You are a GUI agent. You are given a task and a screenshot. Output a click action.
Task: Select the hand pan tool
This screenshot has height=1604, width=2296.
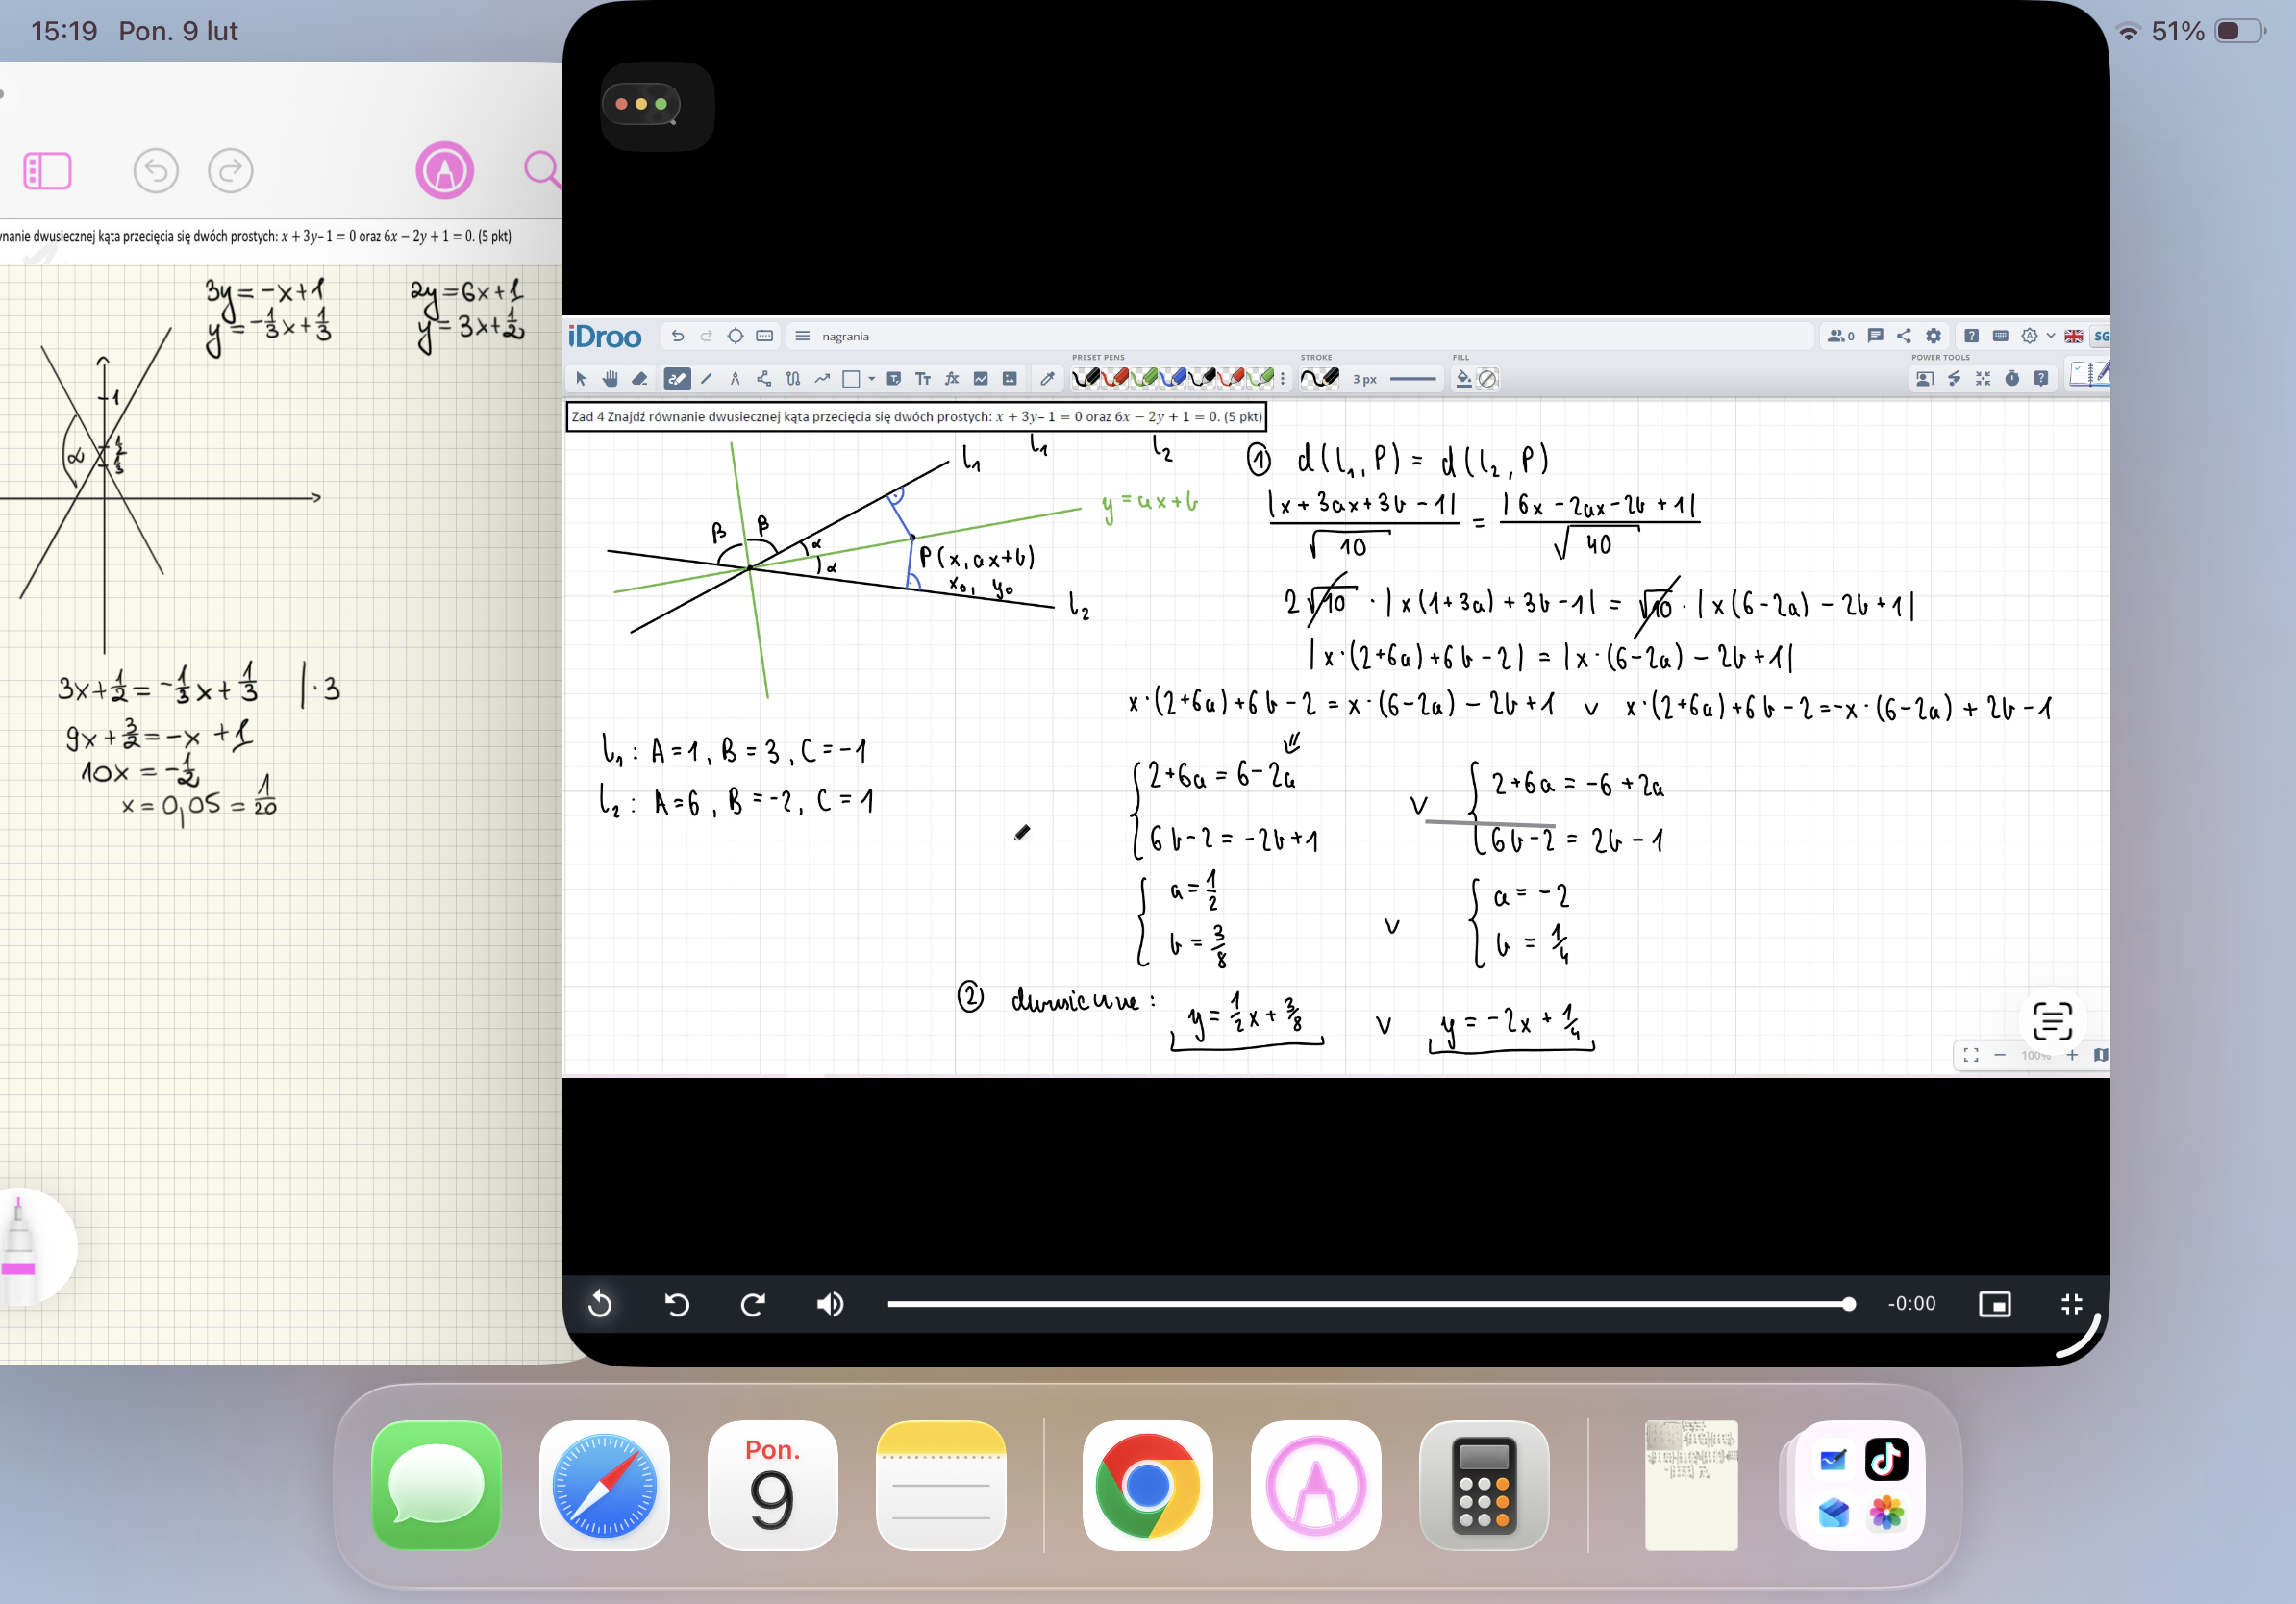pos(610,379)
